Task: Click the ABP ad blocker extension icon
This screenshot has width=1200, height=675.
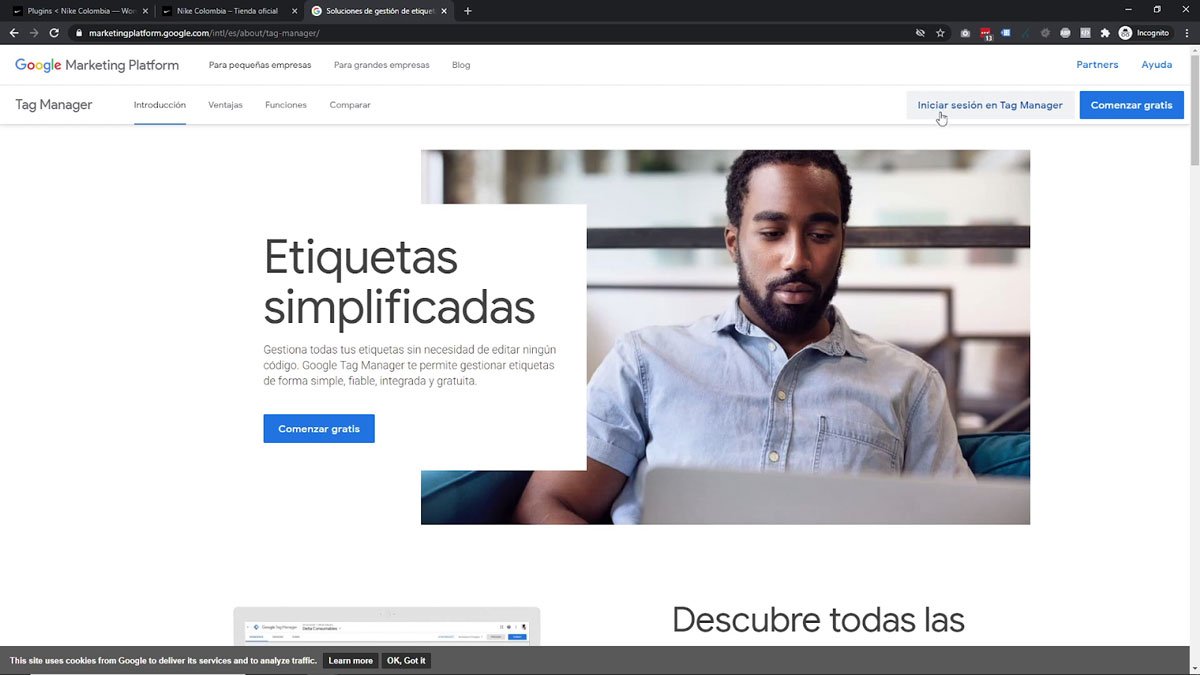Action: 1065,33
